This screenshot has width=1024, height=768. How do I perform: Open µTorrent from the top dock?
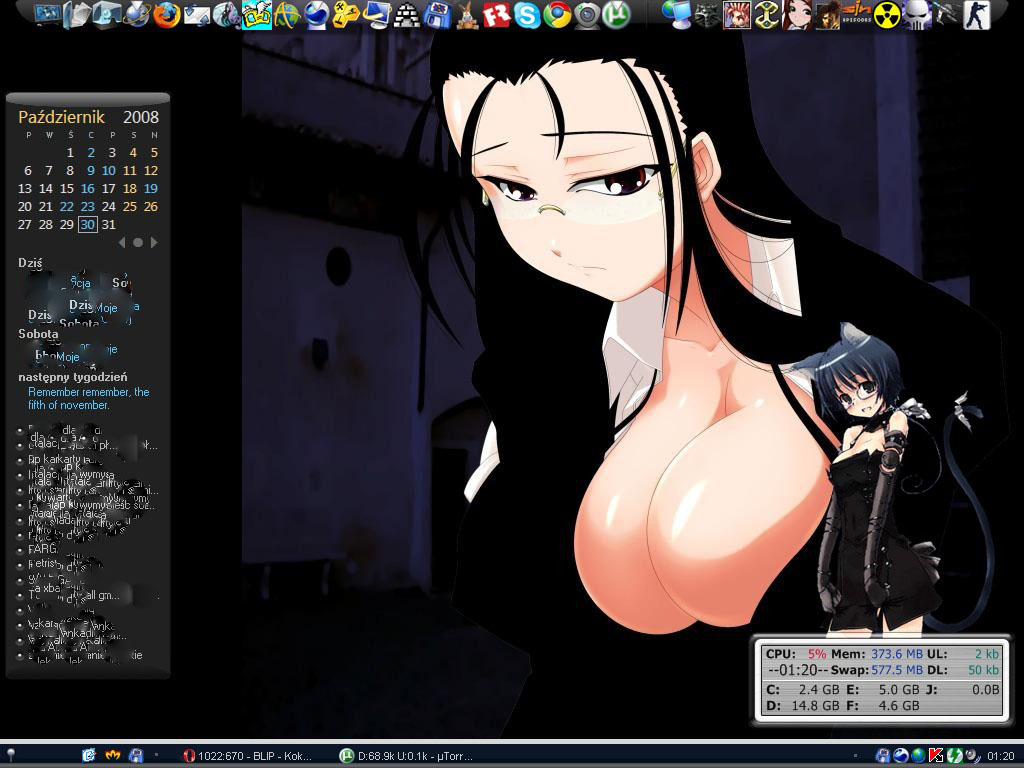617,15
